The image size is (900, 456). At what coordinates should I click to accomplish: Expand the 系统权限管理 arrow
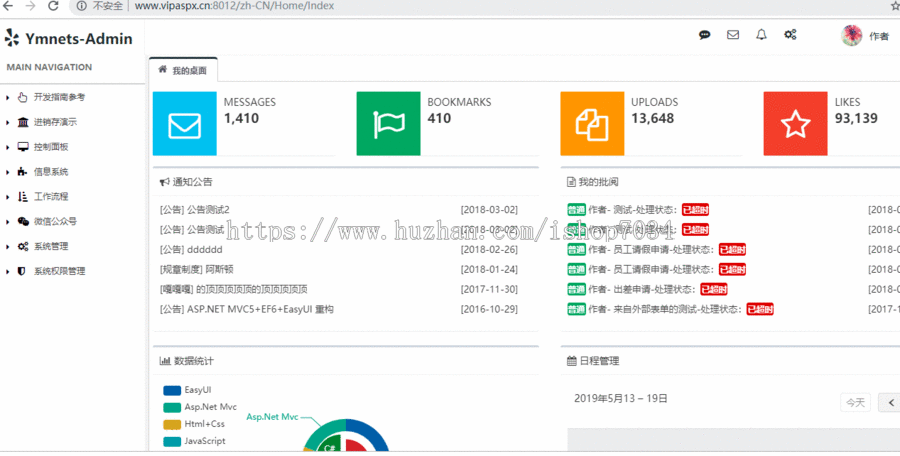coord(7,272)
